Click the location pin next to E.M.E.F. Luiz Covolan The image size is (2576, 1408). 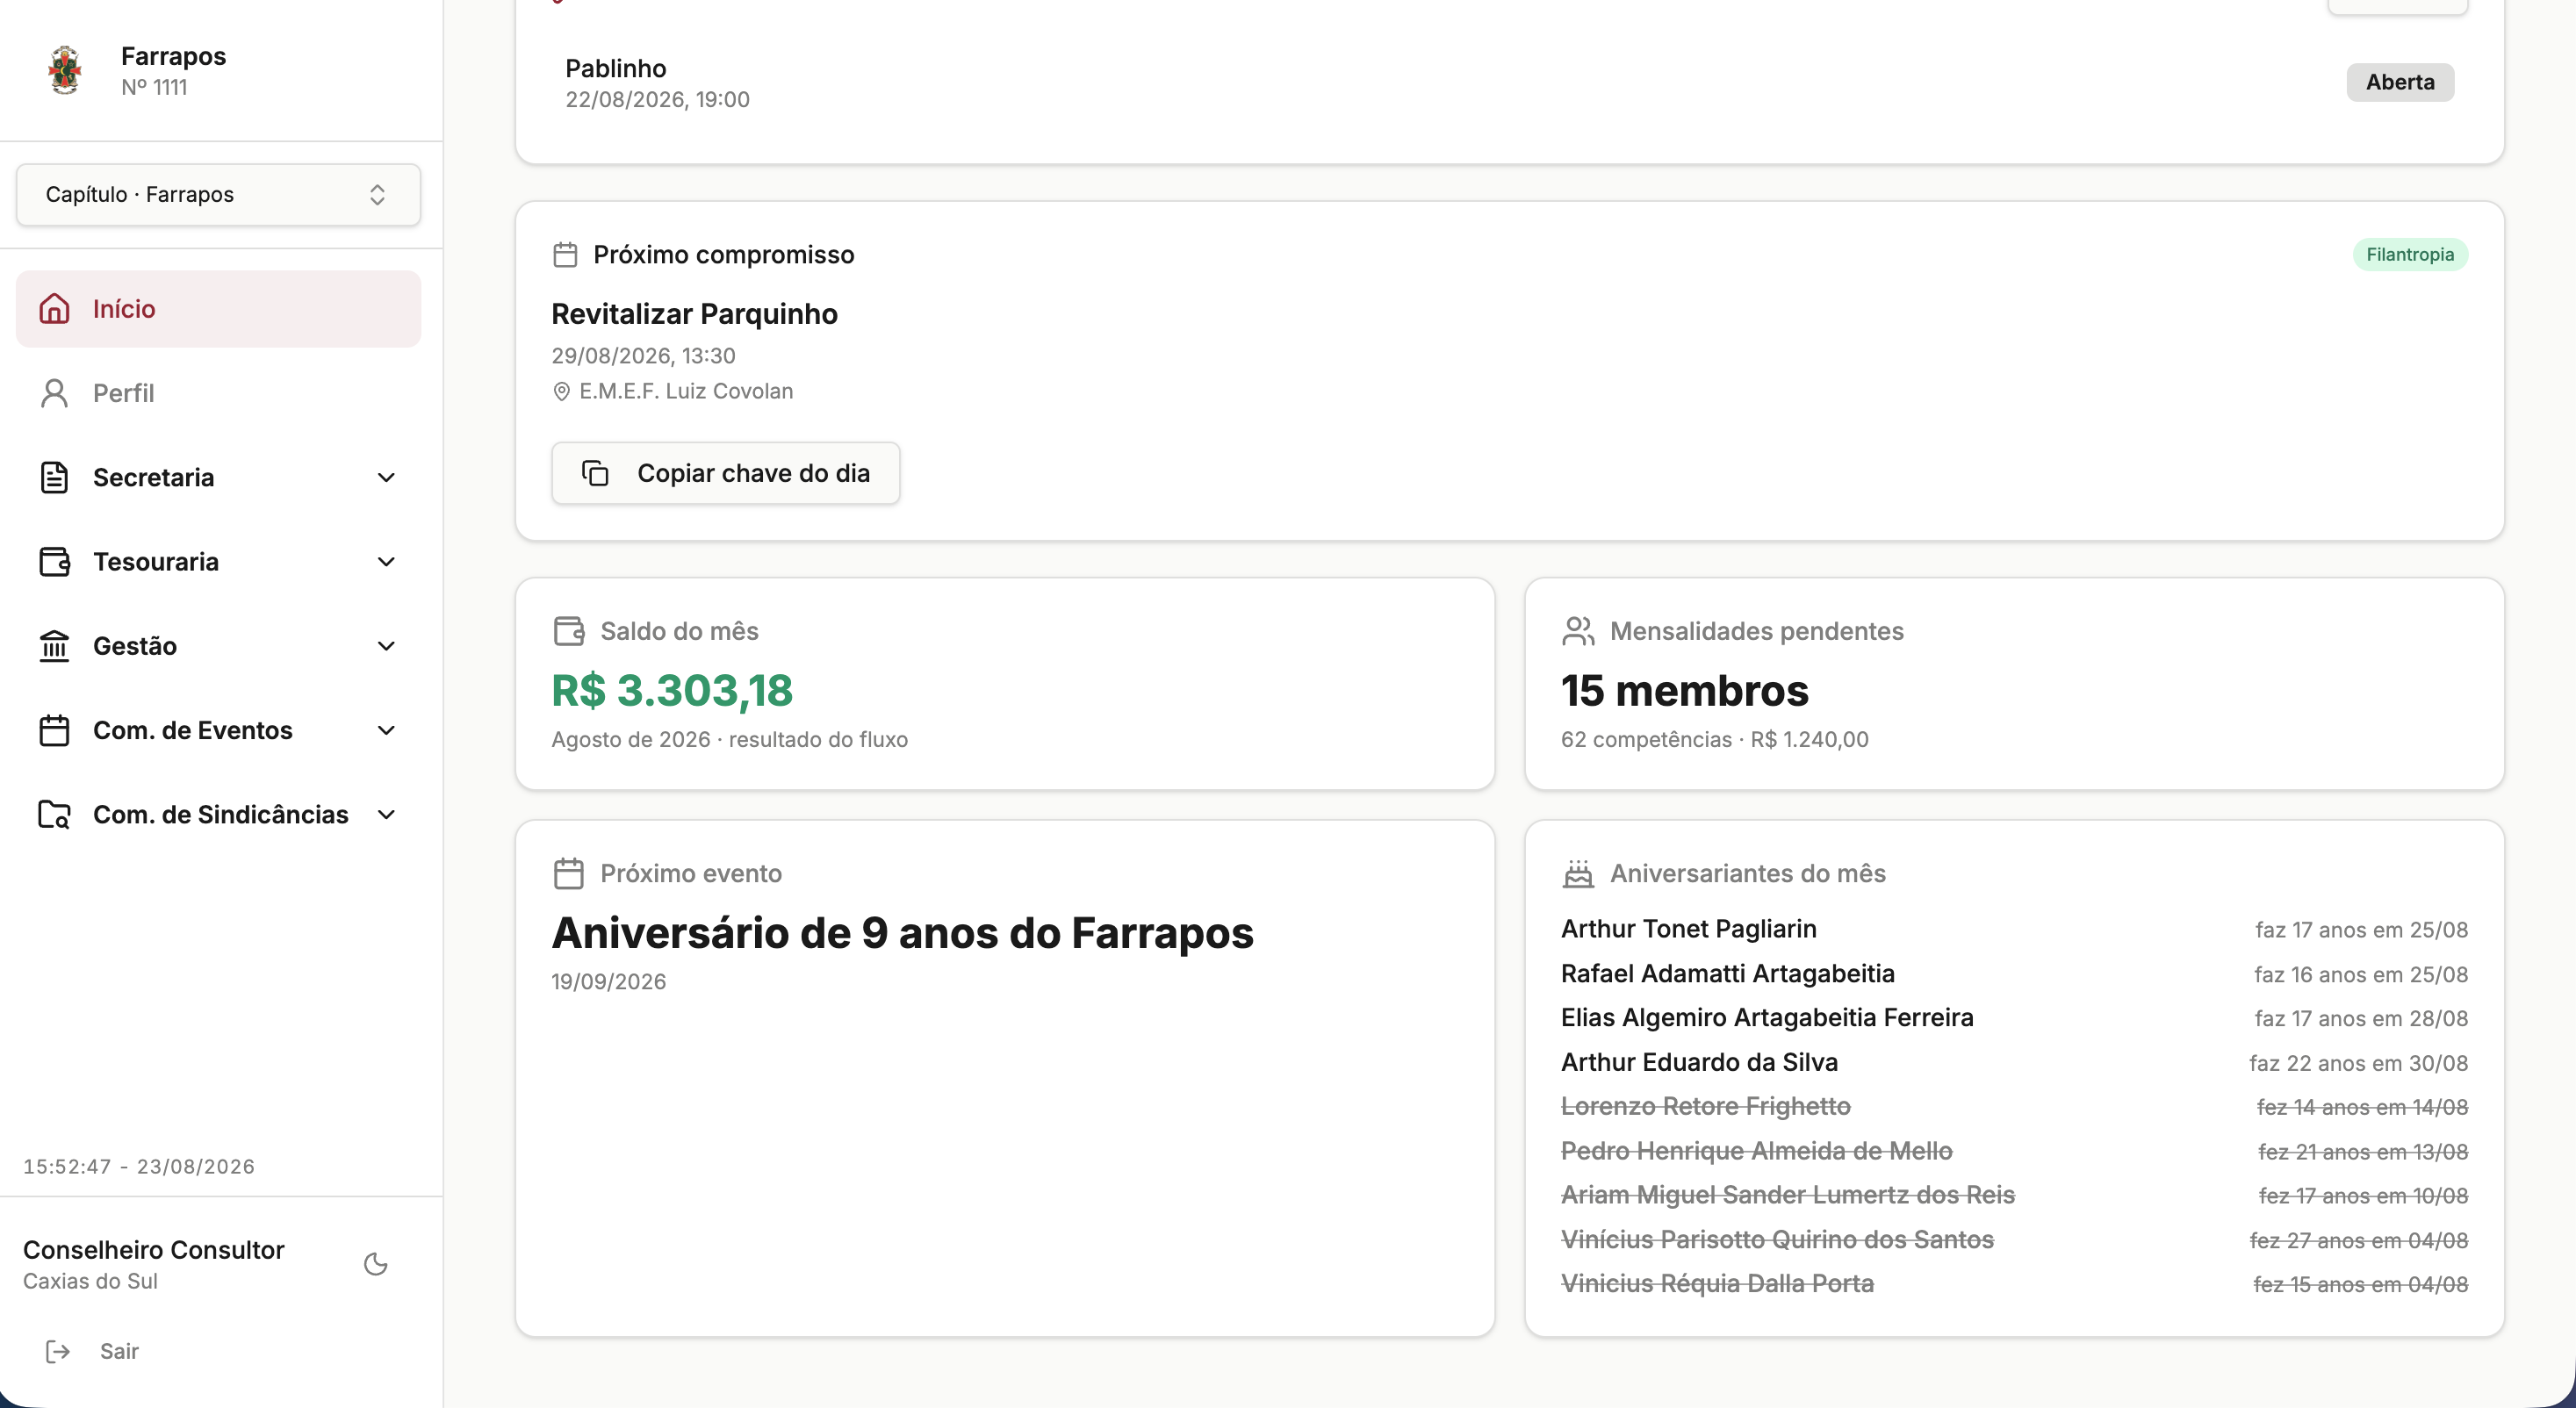coord(561,392)
